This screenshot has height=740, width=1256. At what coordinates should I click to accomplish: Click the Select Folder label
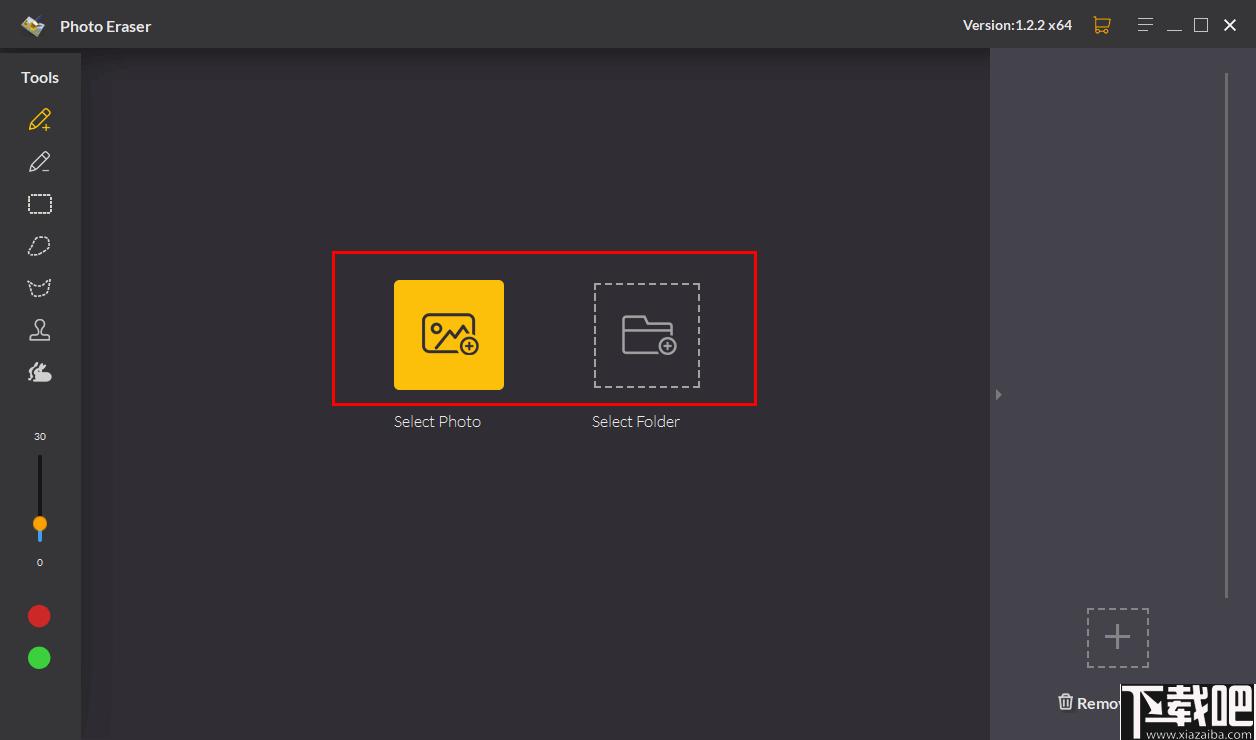click(x=636, y=422)
